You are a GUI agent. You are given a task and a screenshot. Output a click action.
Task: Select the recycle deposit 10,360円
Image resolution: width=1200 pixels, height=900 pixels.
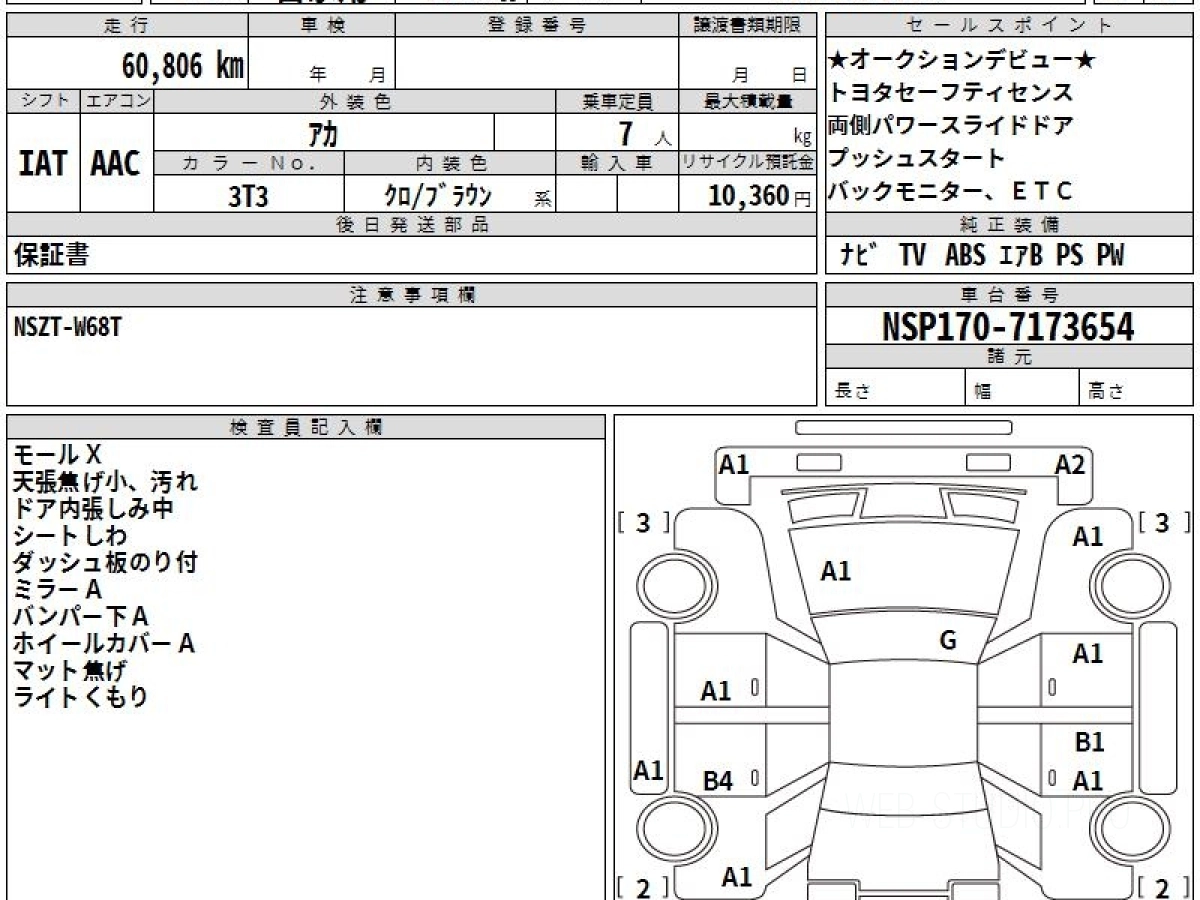pos(759,196)
